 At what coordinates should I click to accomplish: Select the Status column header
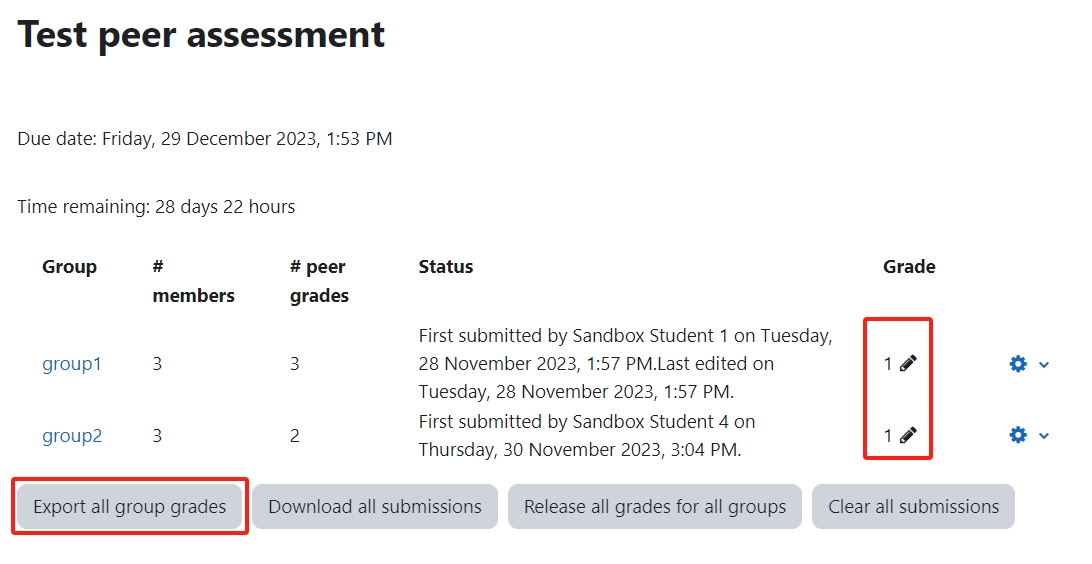[446, 267]
